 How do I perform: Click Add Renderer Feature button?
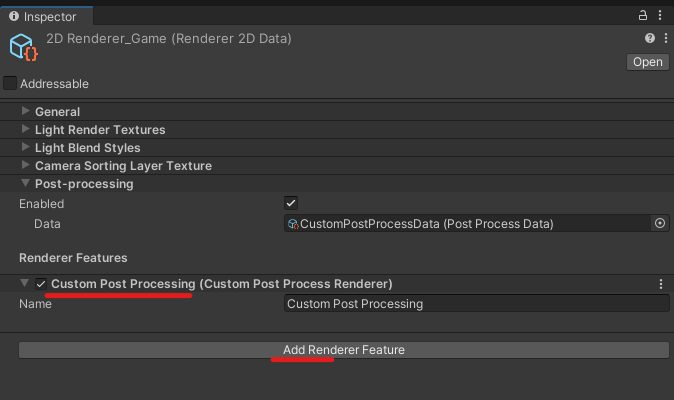[343, 350]
